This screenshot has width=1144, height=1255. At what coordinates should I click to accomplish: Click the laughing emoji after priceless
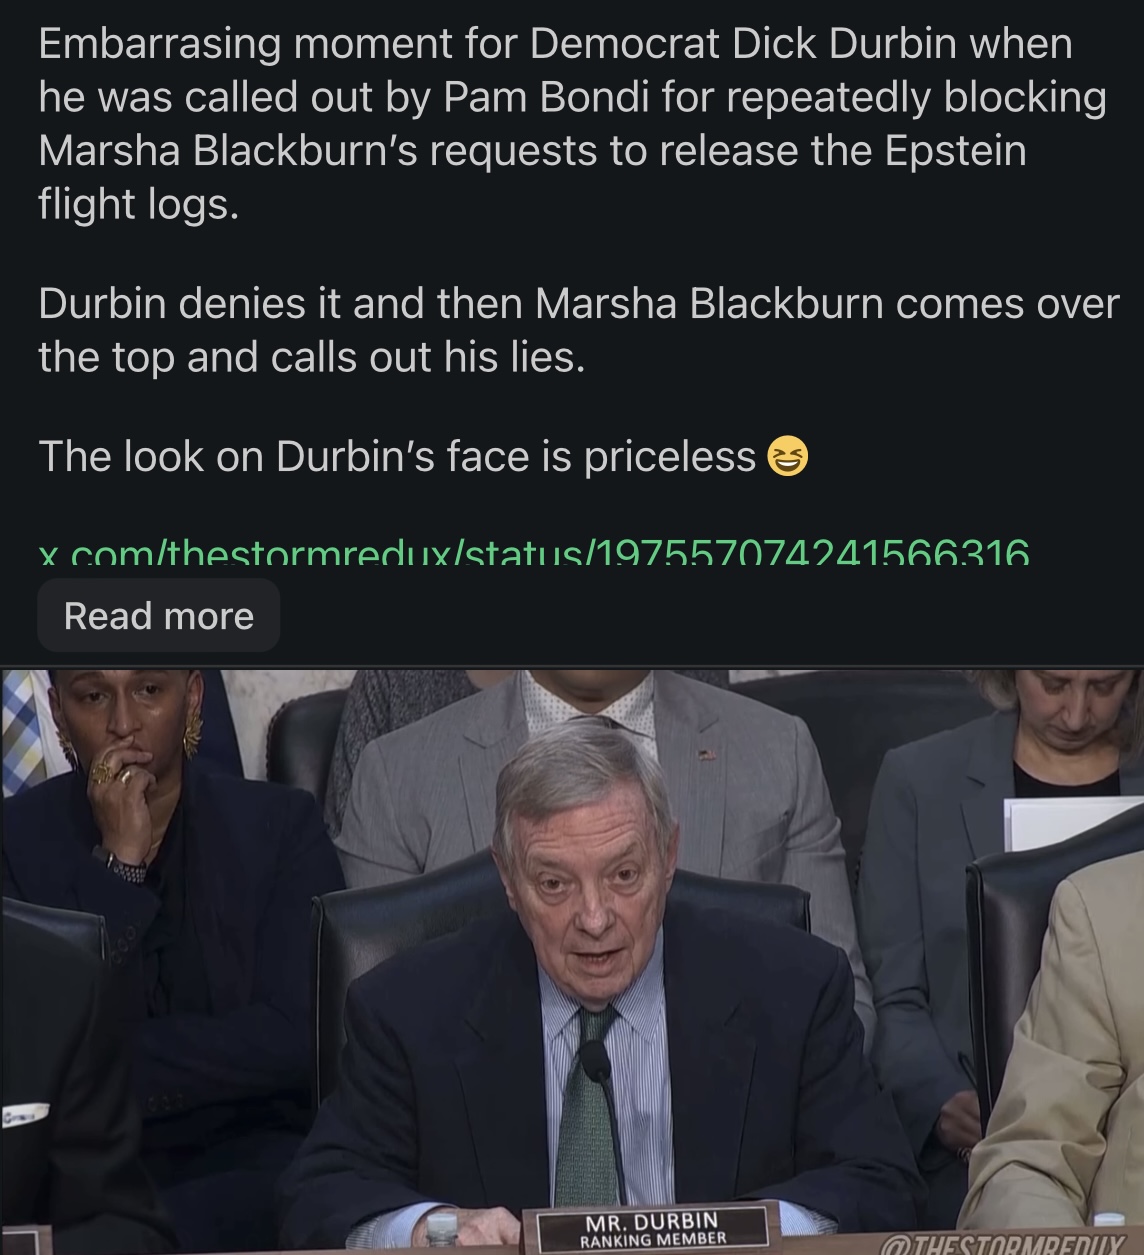coord(787,458)
